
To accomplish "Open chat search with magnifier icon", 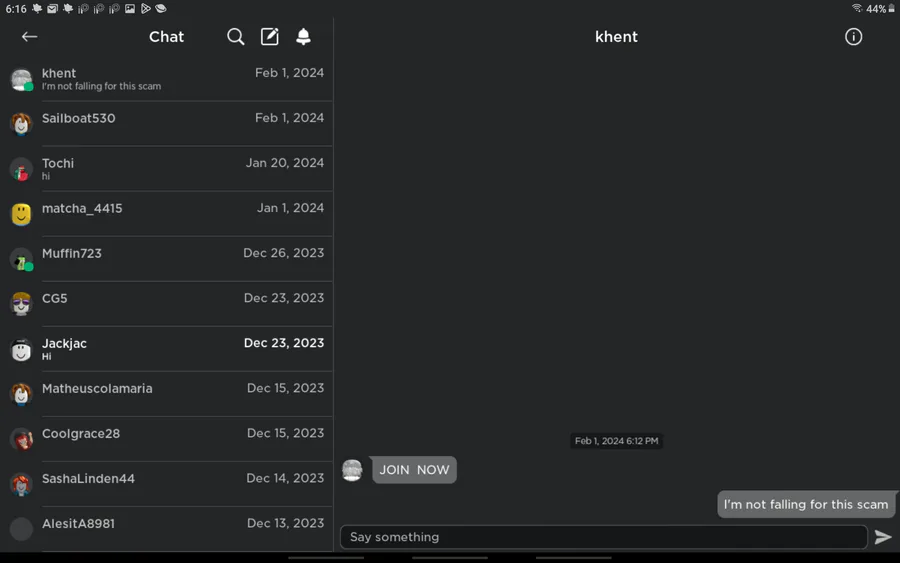I will pyautogui.click(x=235, y=37).
